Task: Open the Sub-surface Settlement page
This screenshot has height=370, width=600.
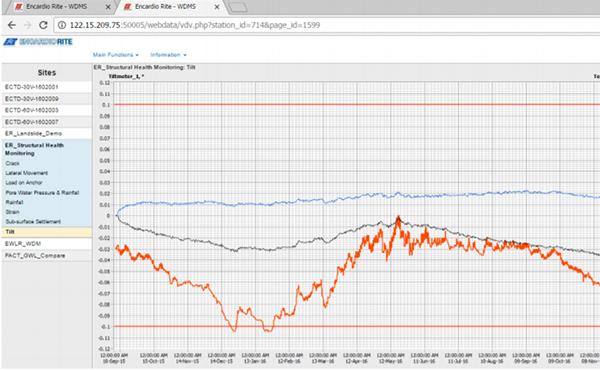Action: tap(33, 222)
